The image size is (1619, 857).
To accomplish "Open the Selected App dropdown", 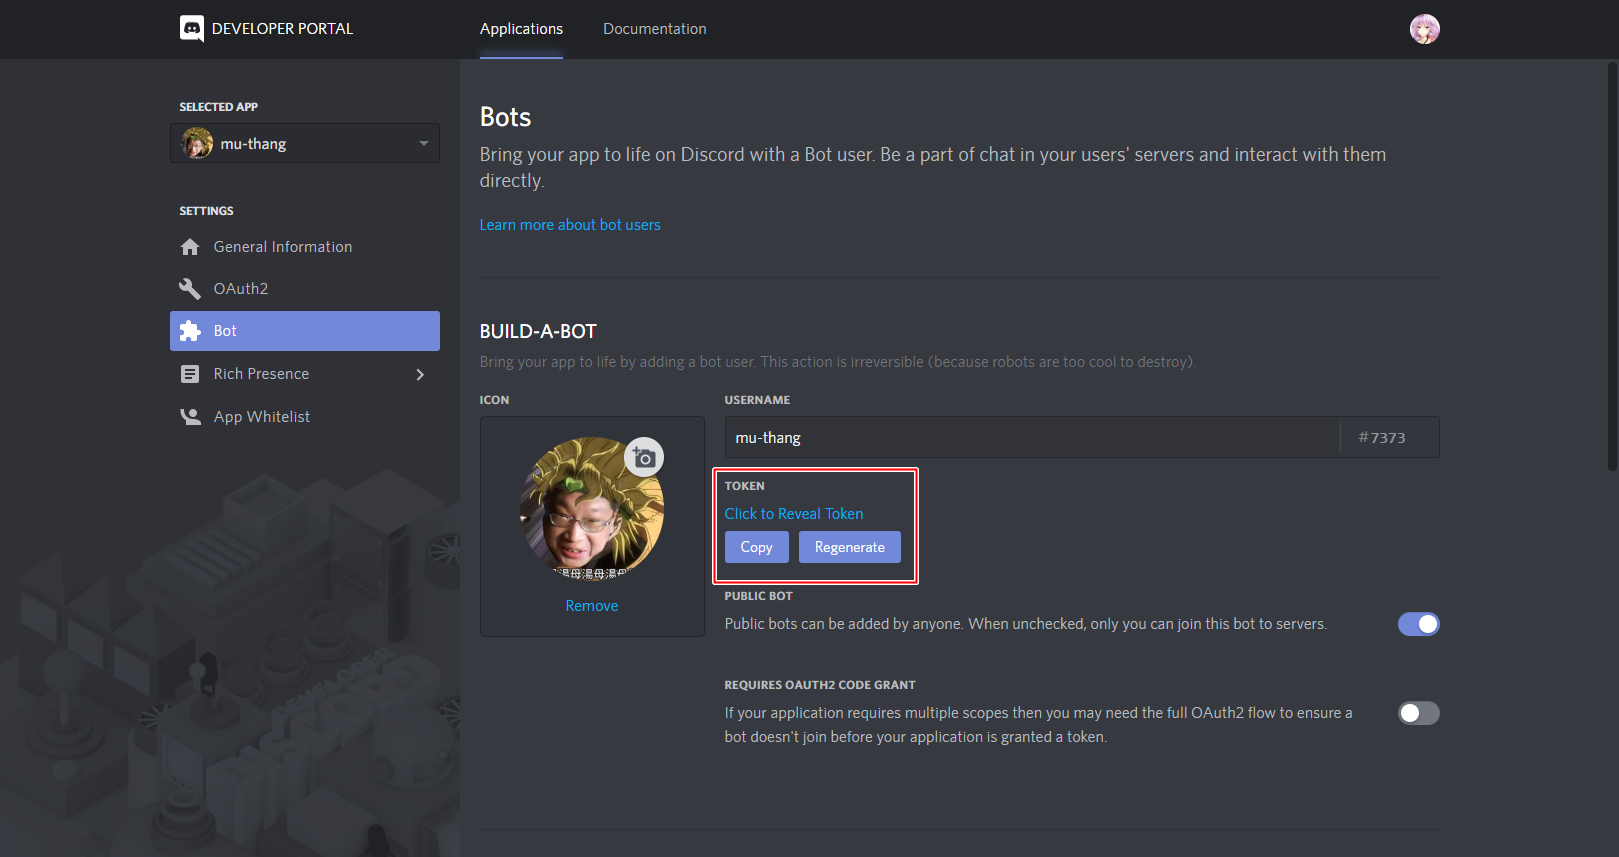I will (x=305, y=143).
